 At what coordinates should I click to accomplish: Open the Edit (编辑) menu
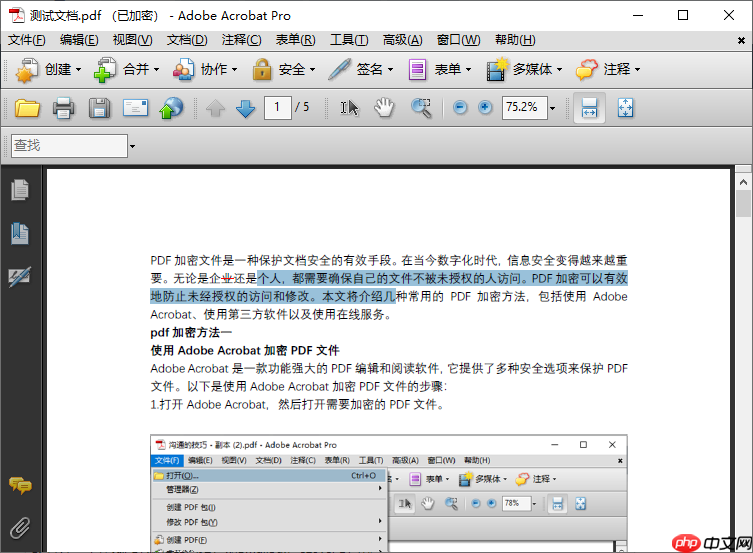[79, 40]
